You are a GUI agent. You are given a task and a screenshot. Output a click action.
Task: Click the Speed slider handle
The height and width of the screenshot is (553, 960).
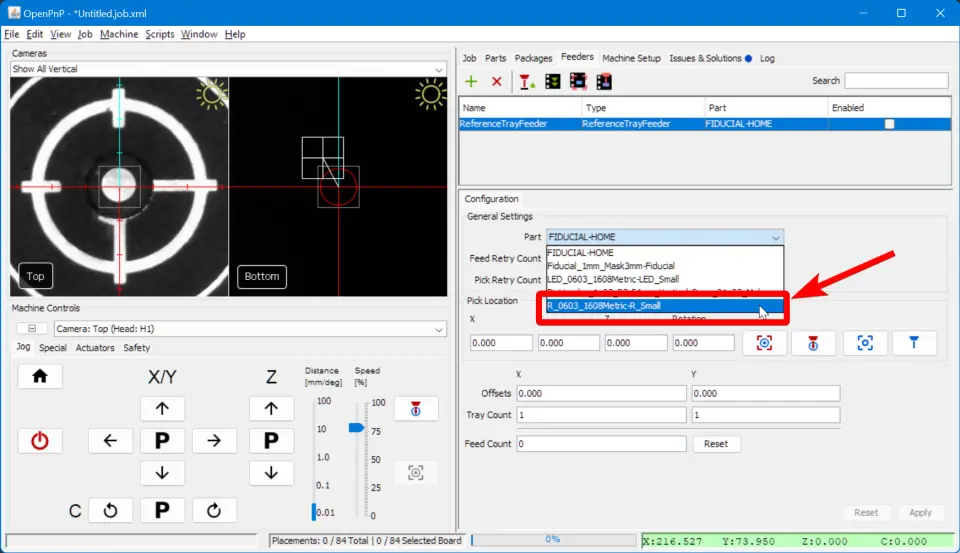[x=355, y=427]
